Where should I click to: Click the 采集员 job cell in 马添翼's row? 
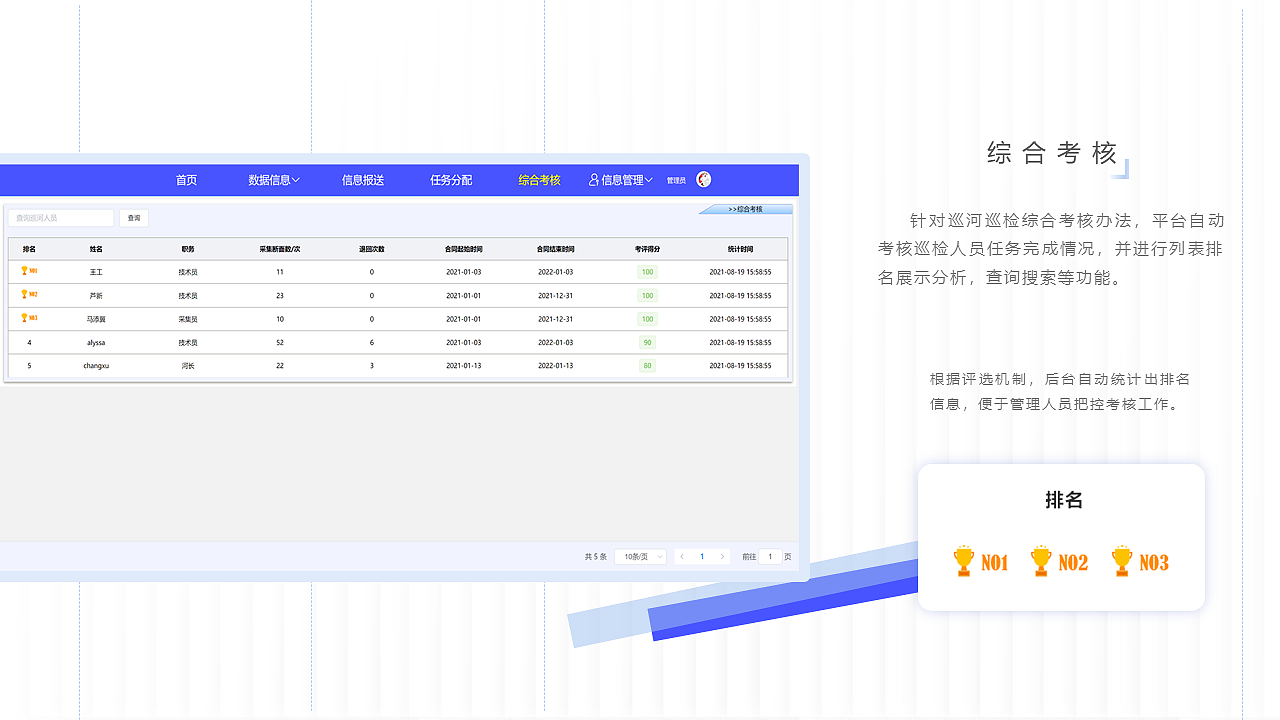[x=188, y=319]
